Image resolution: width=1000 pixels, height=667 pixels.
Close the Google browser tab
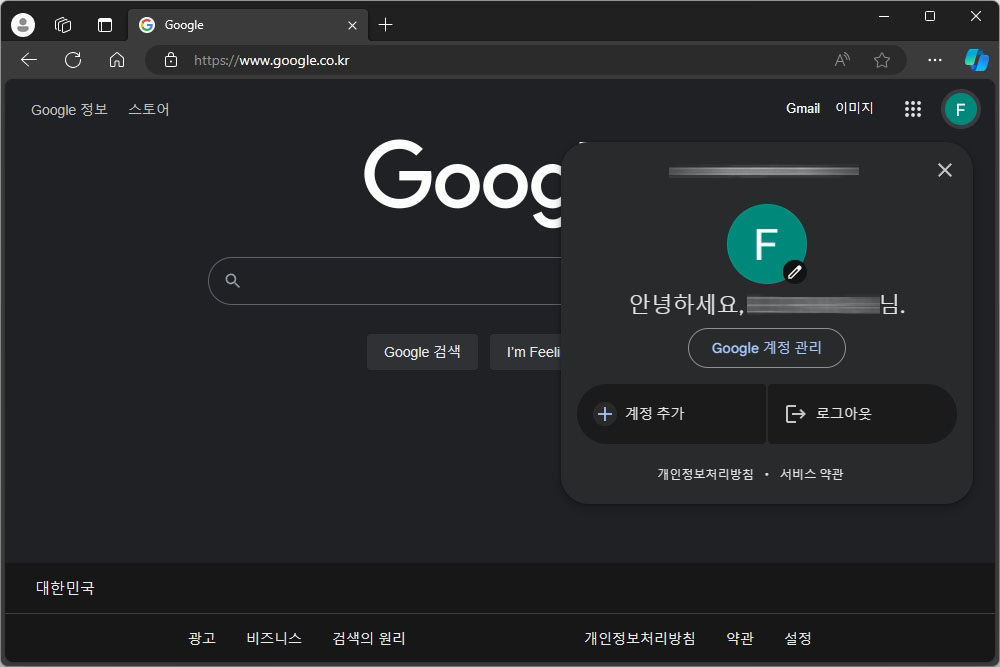352,25
